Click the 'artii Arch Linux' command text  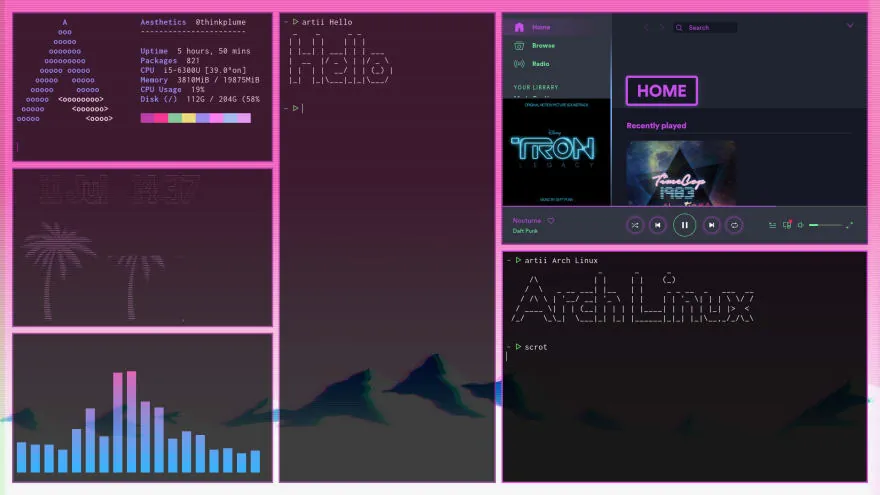coord(561,260)
